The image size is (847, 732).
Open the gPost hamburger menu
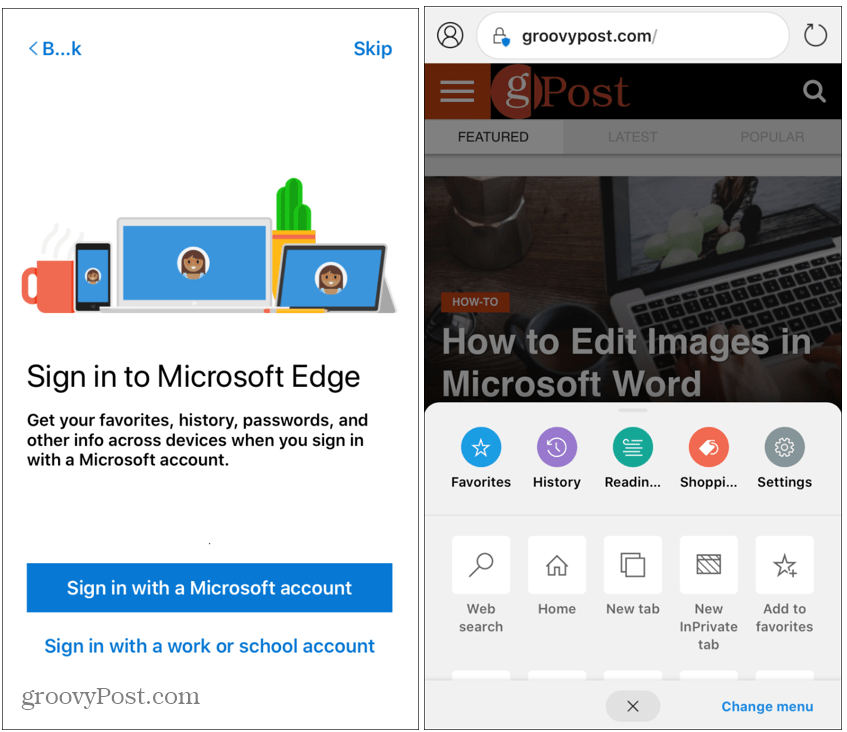pos(457,91)
